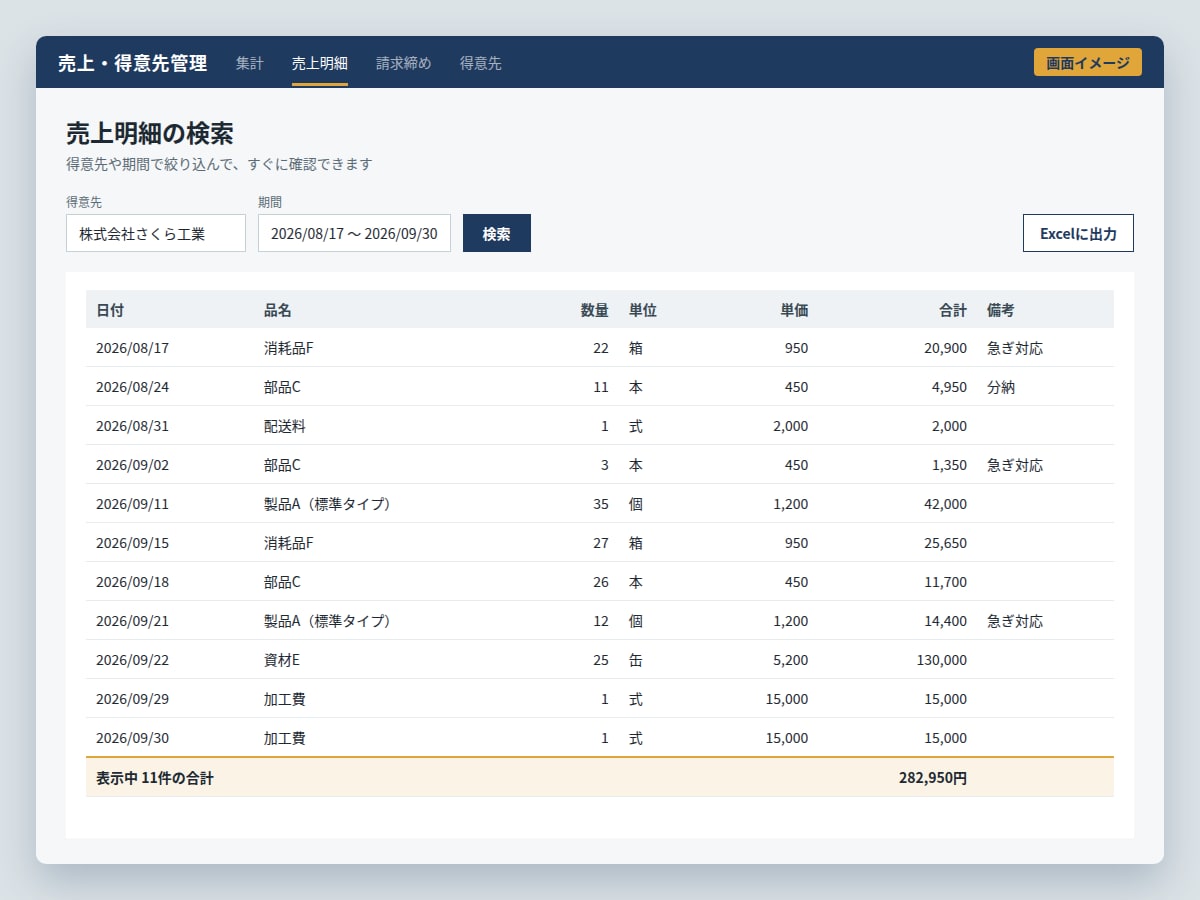1200x900 pixels.
Task: Click the 資材E item name
Action: [282, 660]
